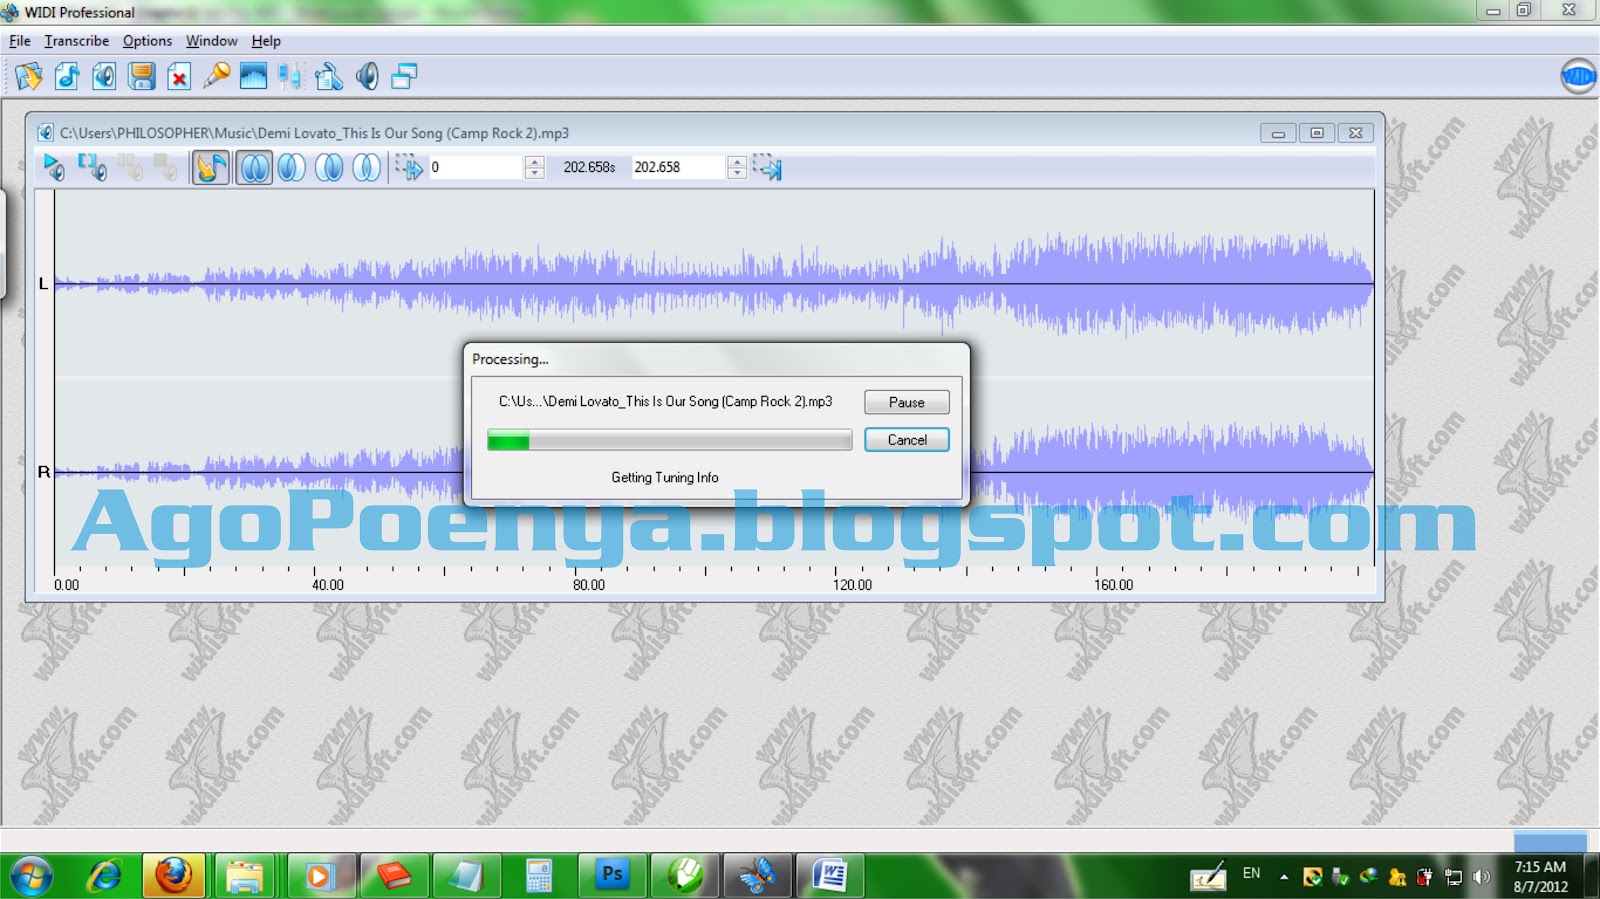Click the set selection end arrow icon
1600x899 pixels.
tap(767, 167)
